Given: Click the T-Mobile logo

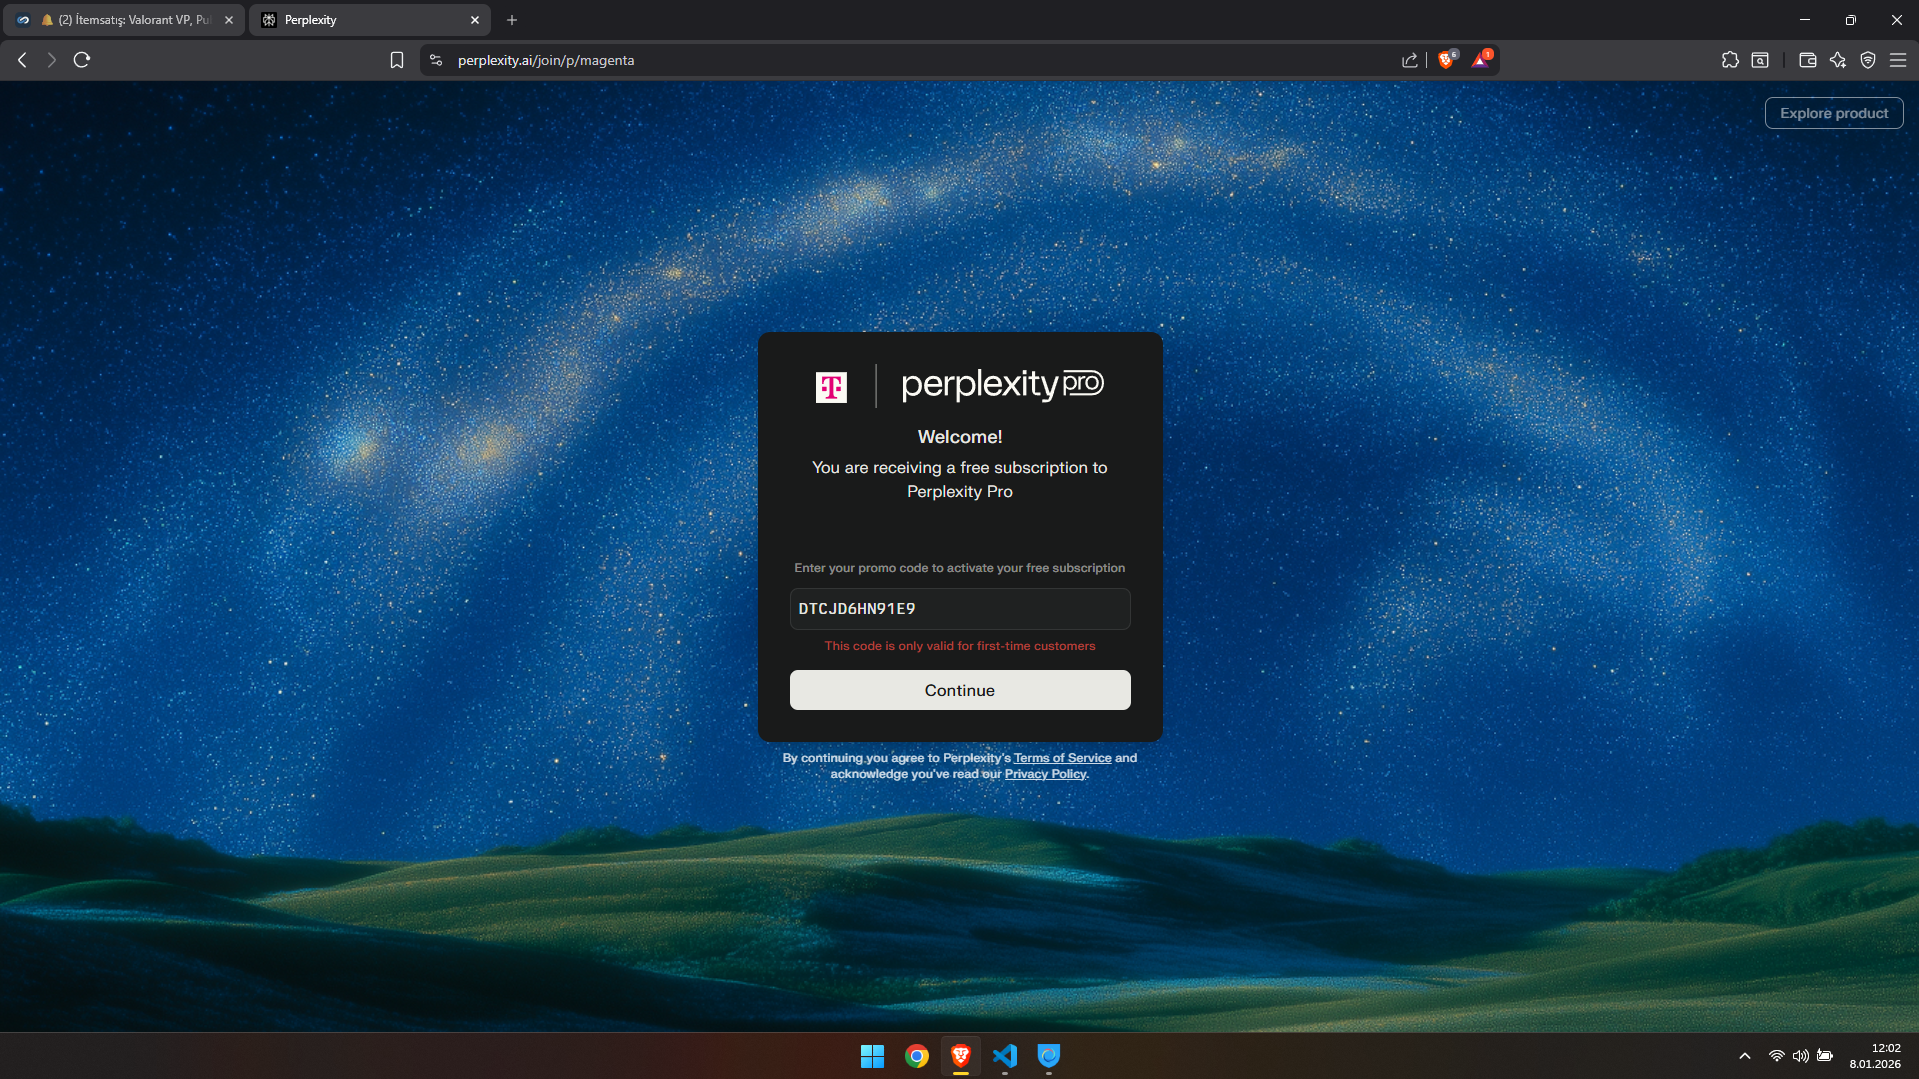Looking at the screenshot, I should tap(831, 387).
